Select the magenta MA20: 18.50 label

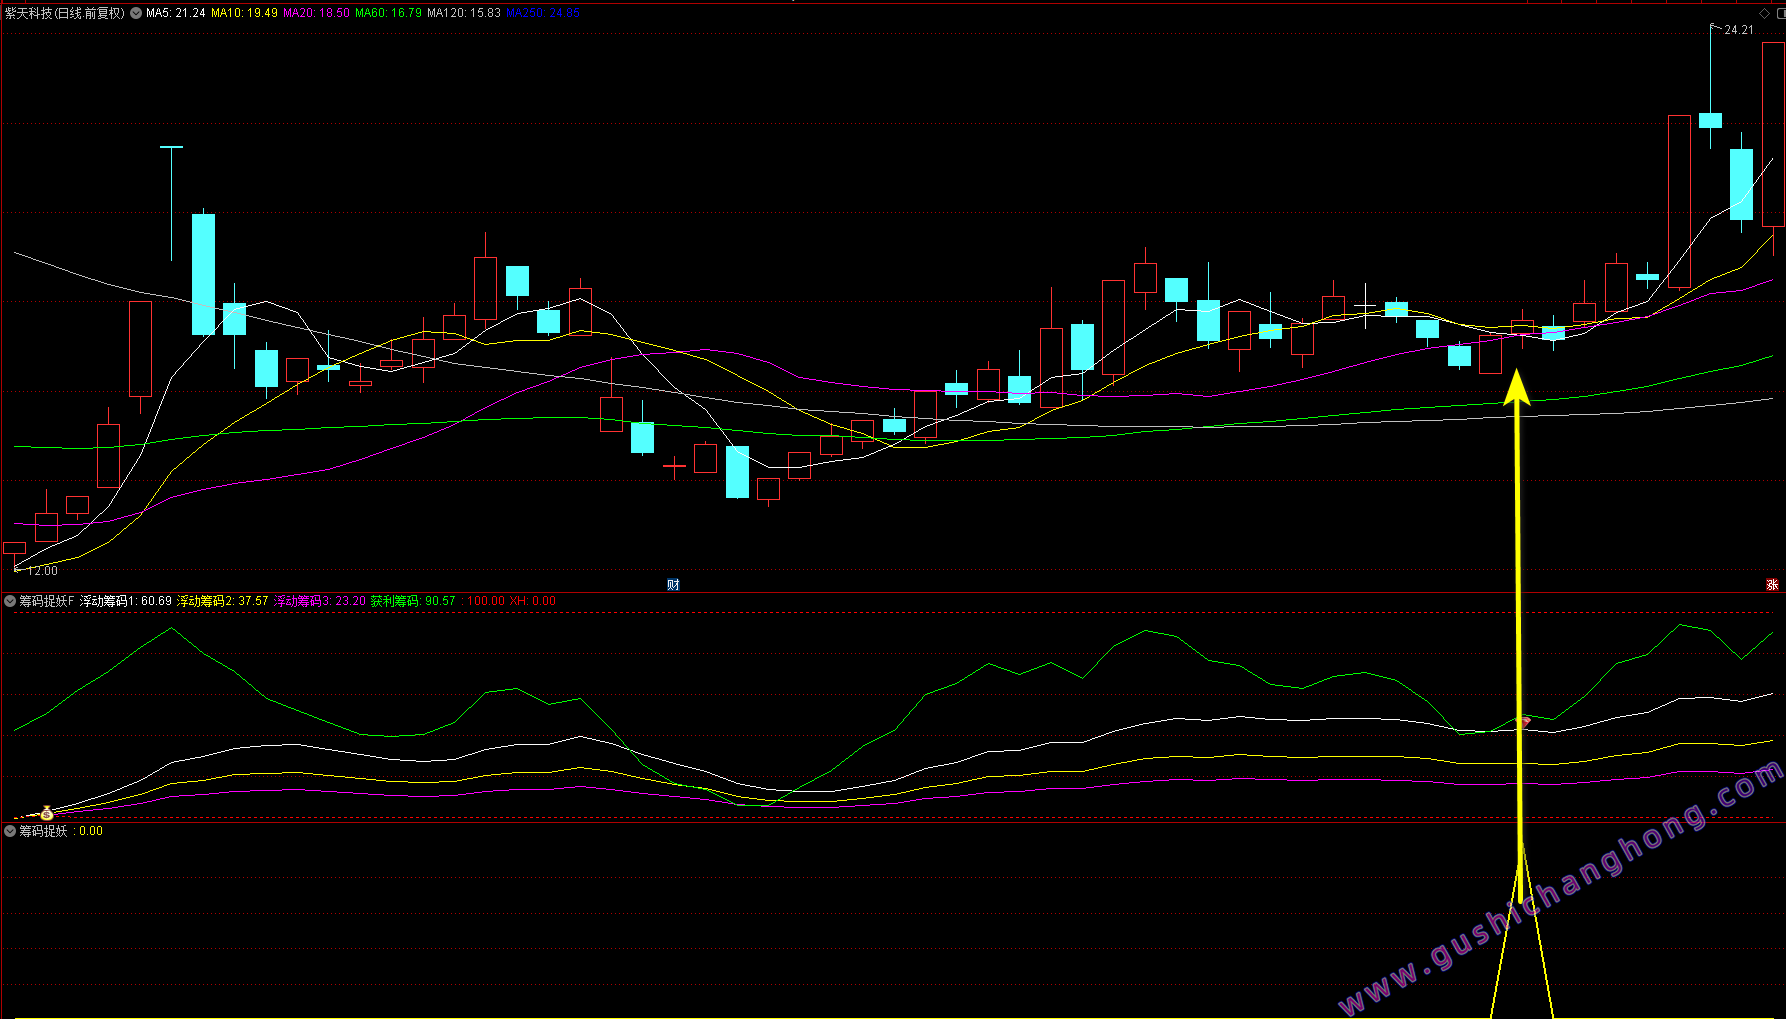[x=316, y=13]
